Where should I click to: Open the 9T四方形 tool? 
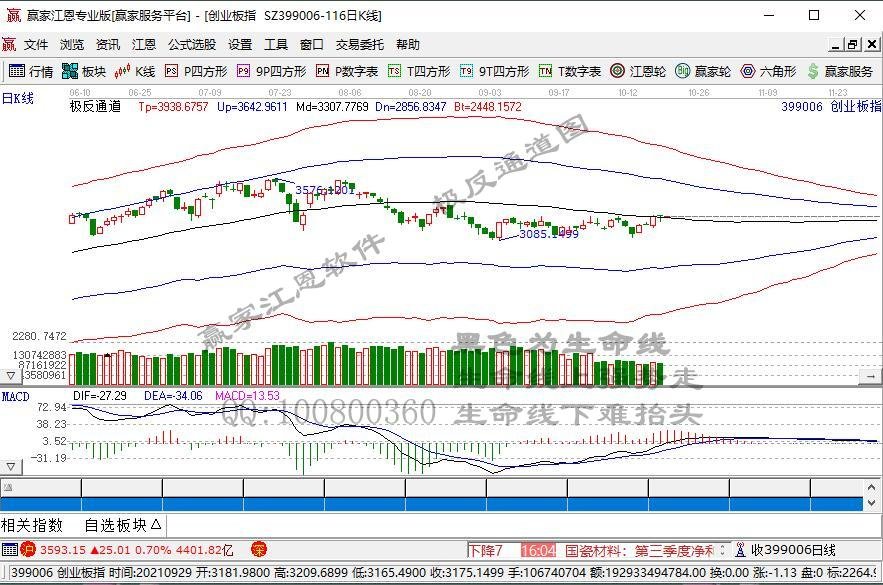494,72
